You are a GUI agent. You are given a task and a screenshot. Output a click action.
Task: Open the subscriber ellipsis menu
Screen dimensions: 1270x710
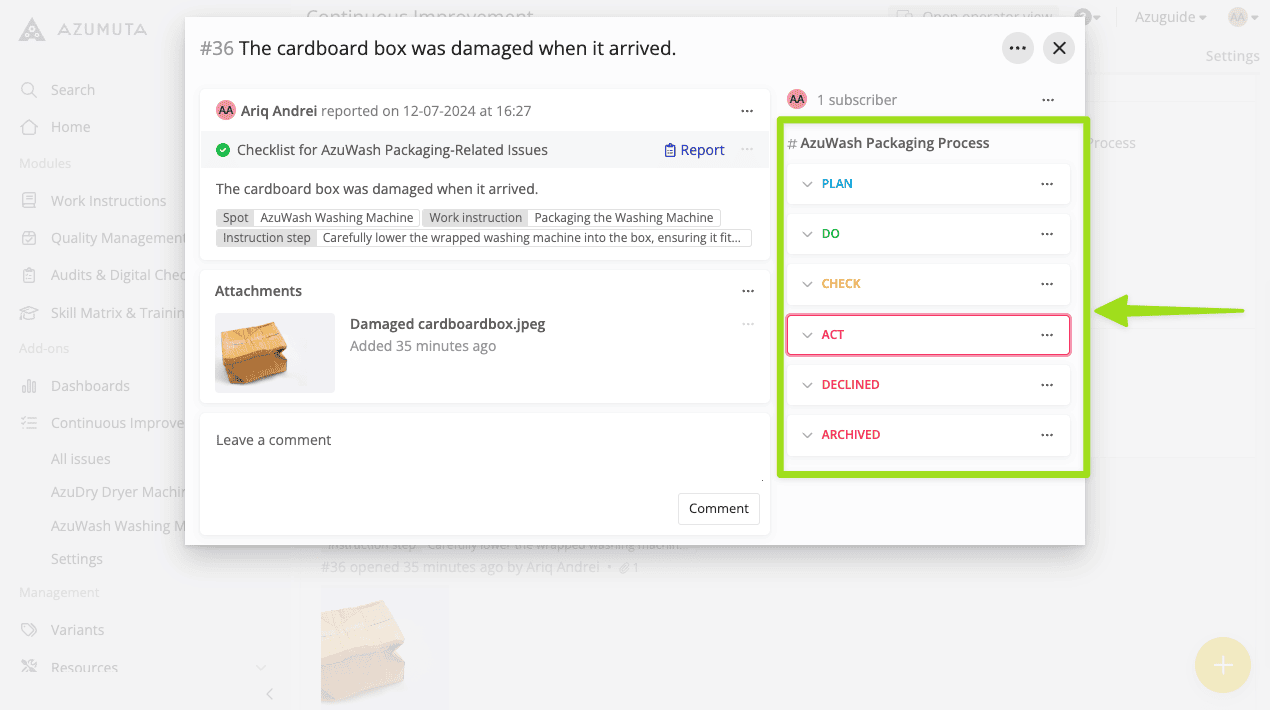pos(1047,100)
